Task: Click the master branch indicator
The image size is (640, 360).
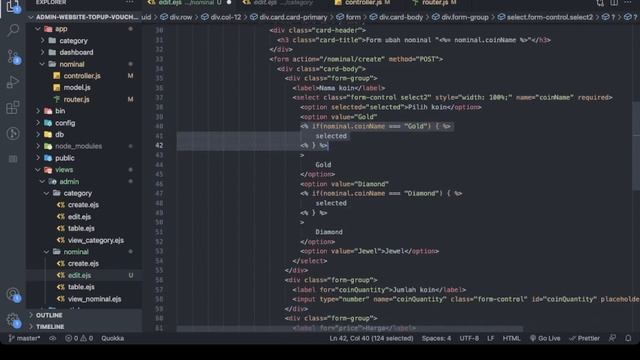Action: tap(24, 338)
